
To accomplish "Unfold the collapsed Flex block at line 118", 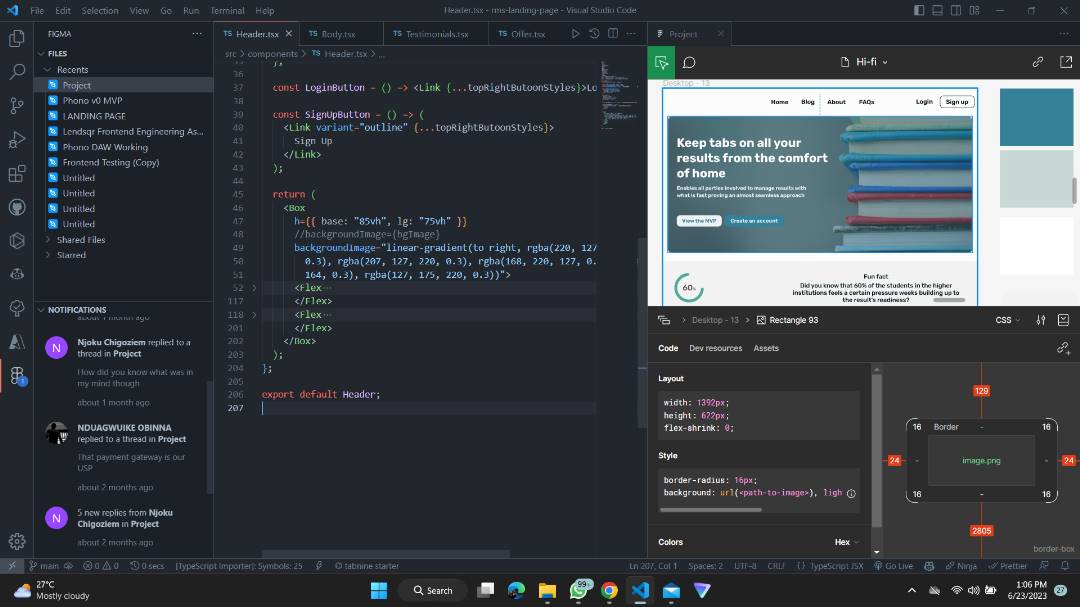I will point(254,315).
